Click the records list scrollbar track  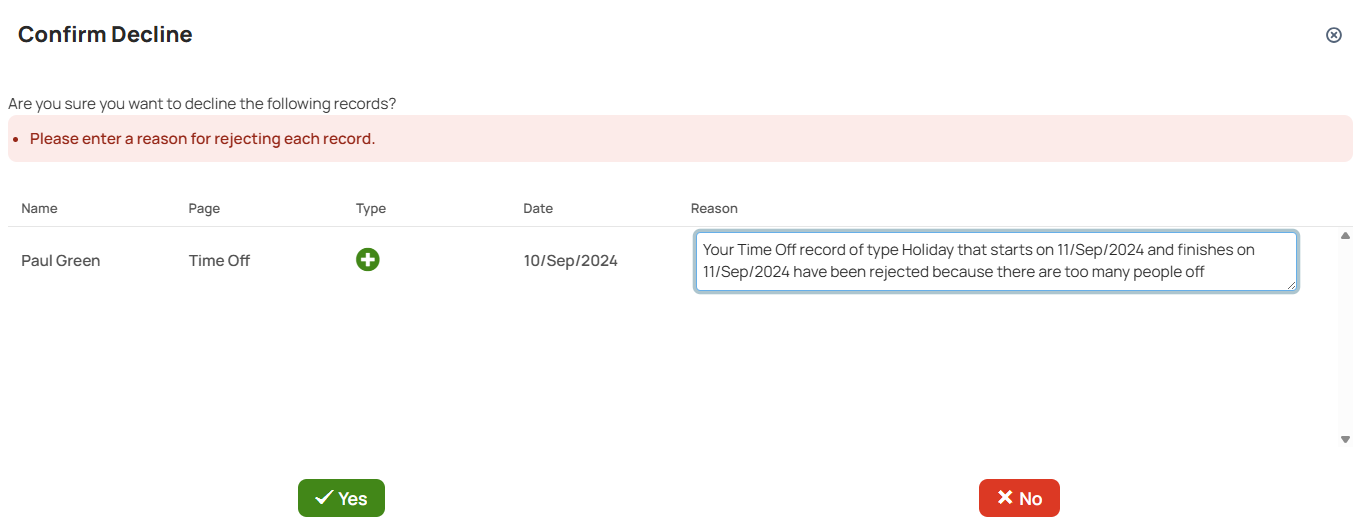[1345, 337]
